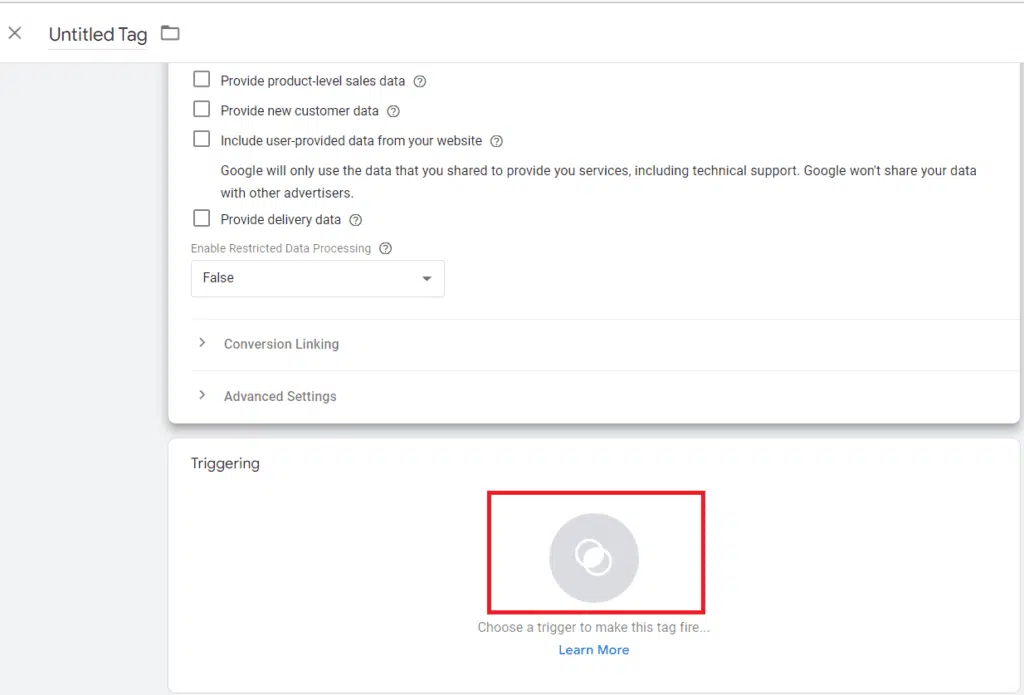
Task: Edit the Untitled Tag name field
Action: [x=98, y=34]
